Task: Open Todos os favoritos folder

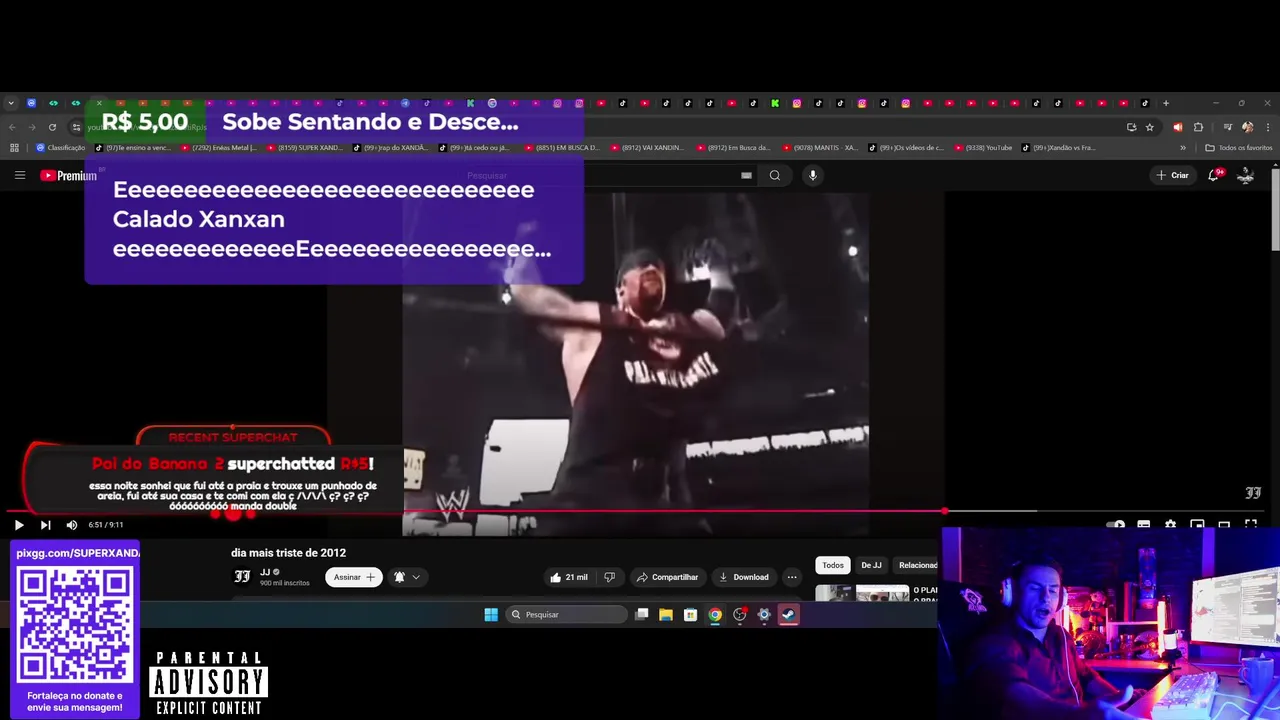Action: pos(1239,148)
